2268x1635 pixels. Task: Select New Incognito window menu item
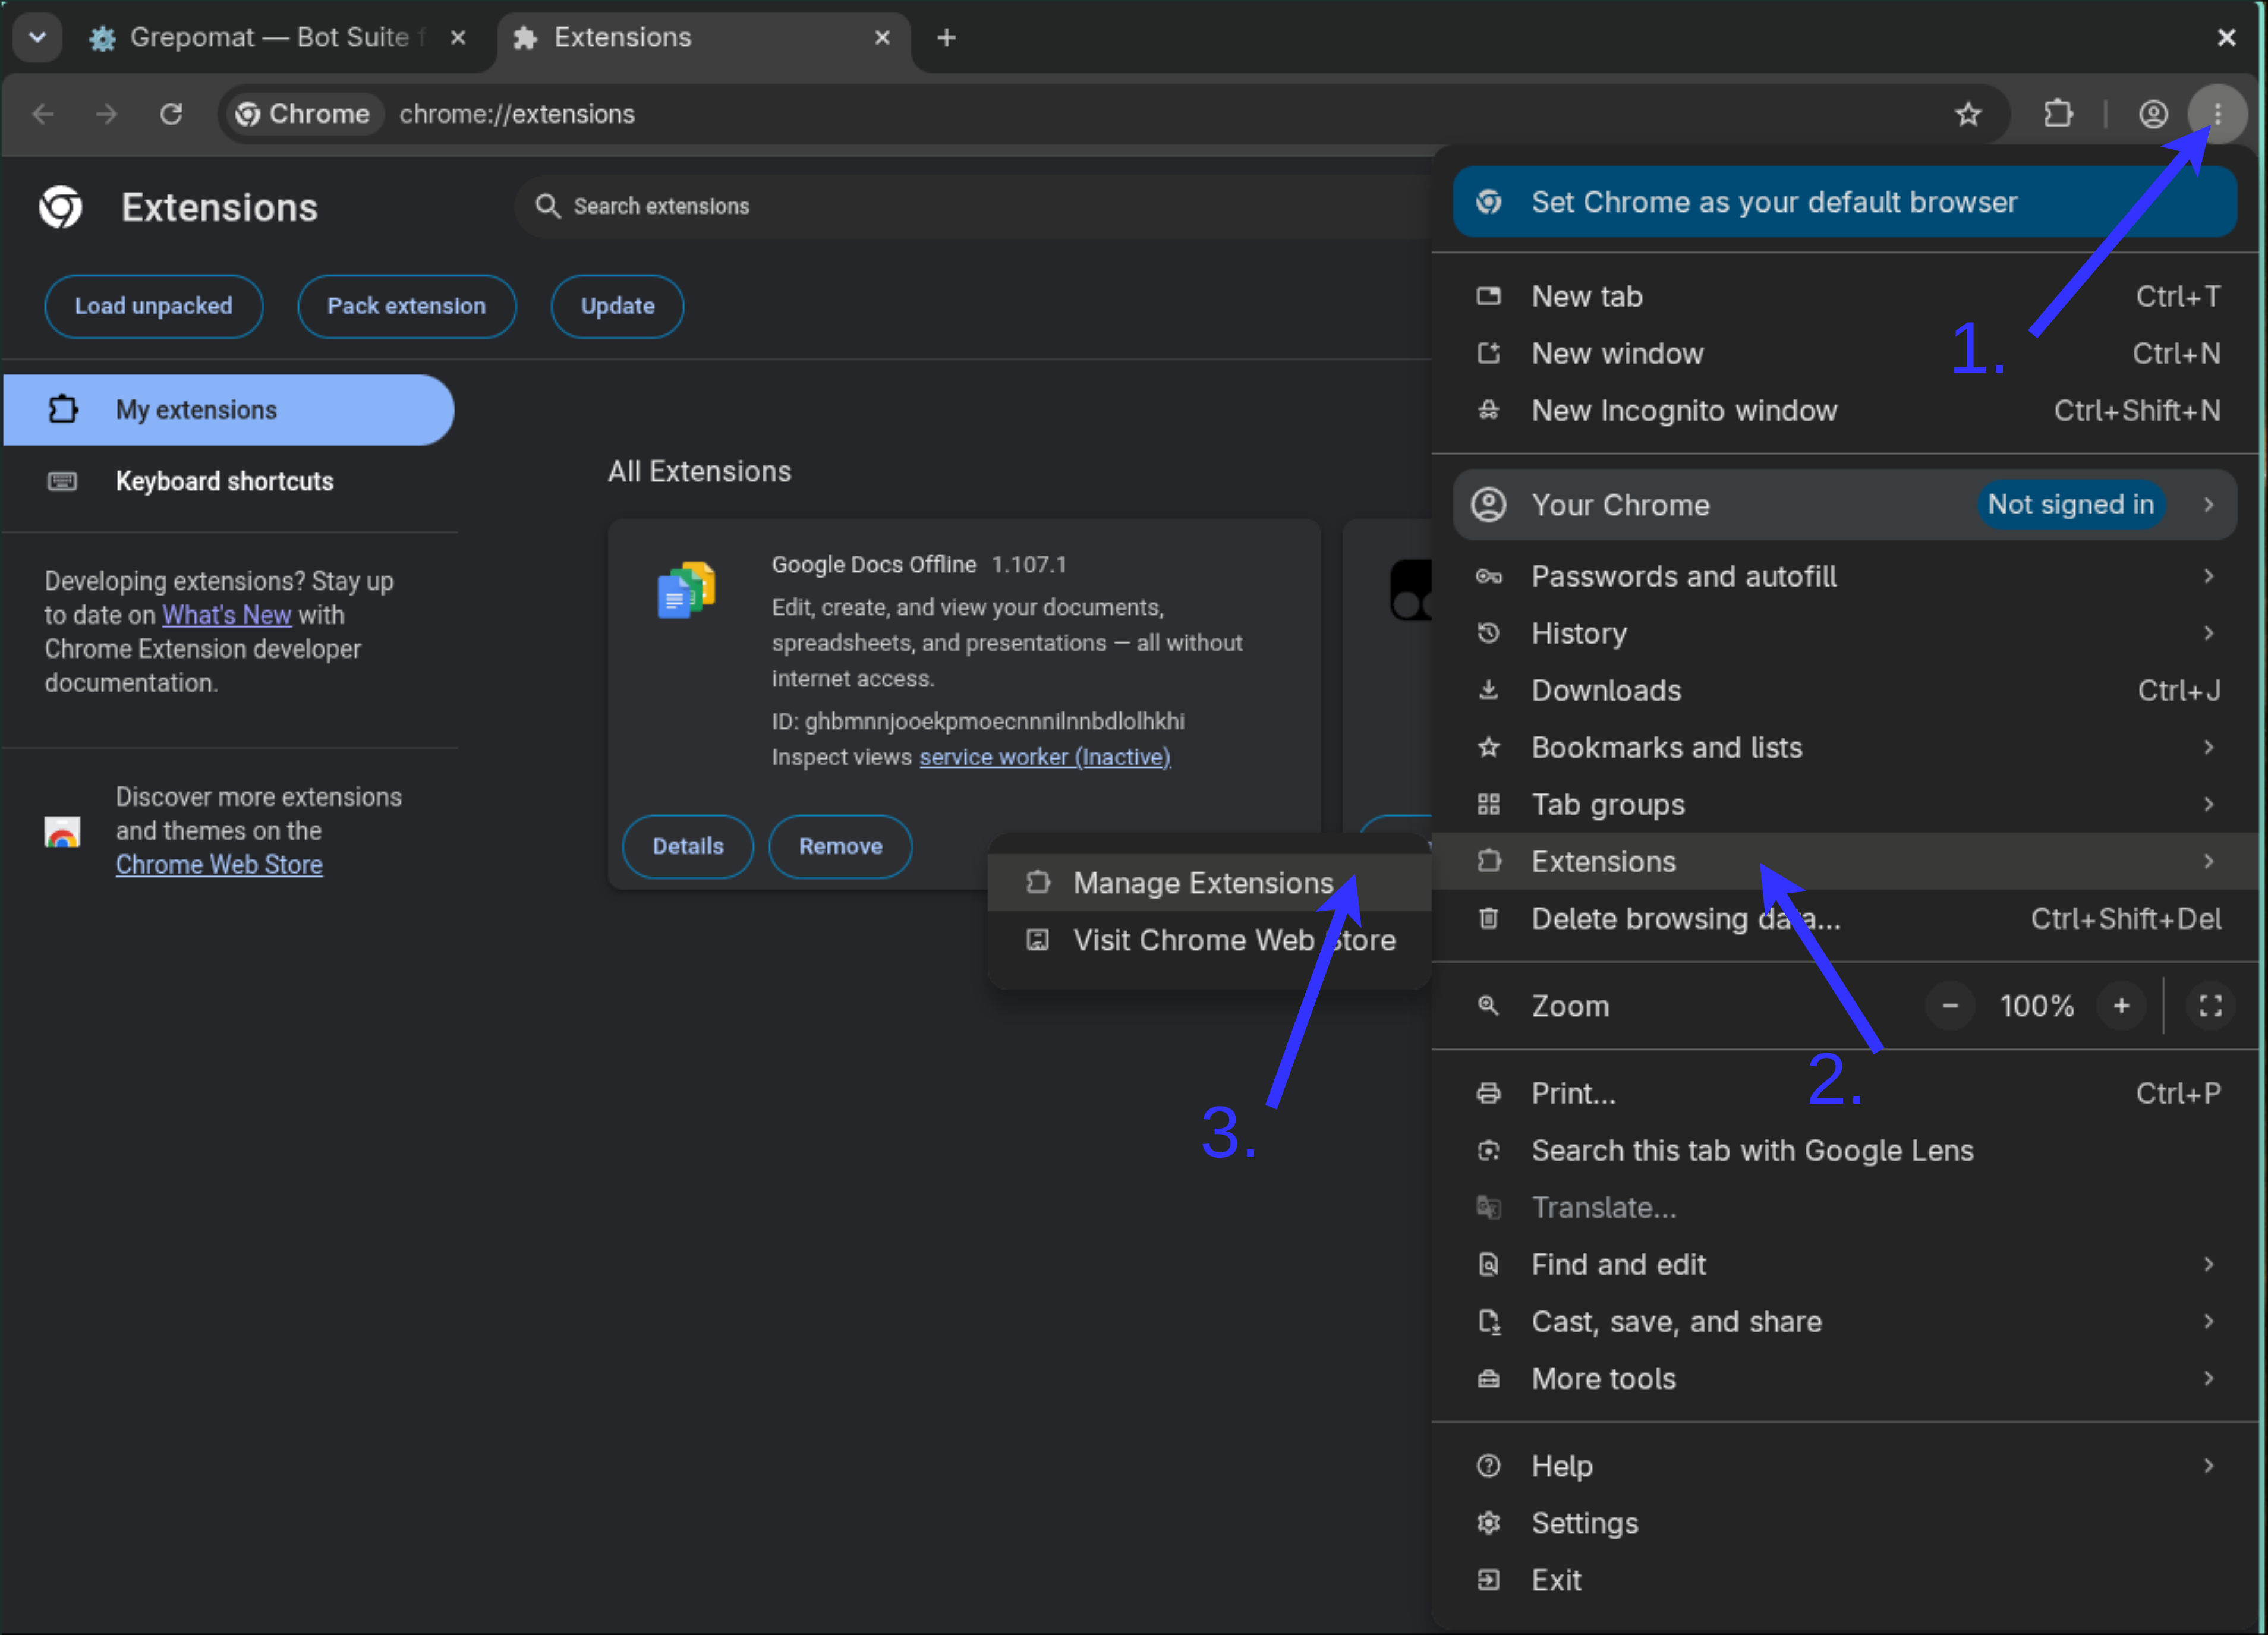pos(1844,410)
